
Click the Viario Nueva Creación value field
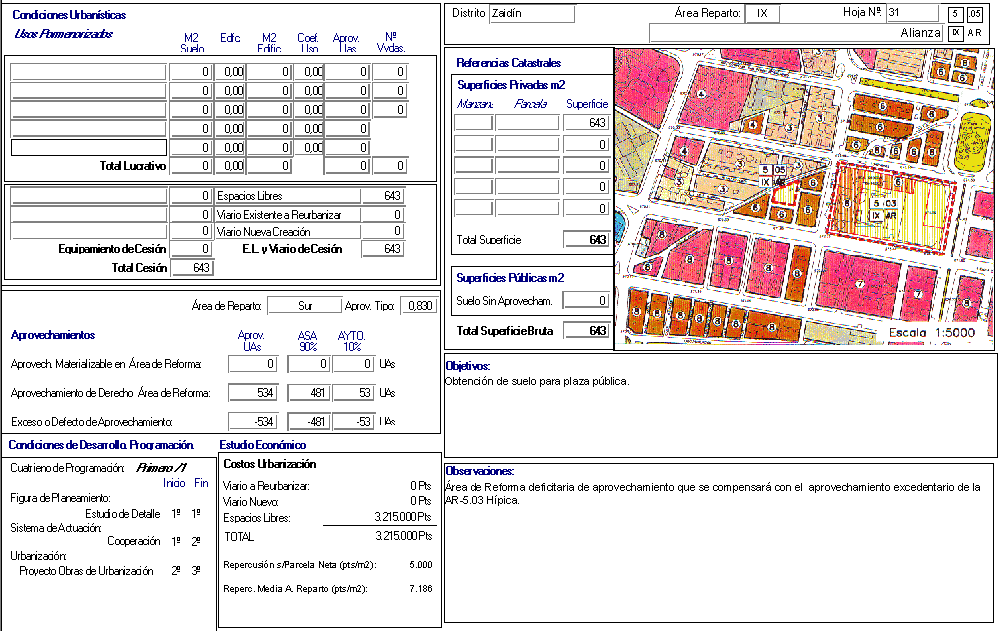tap(383, 232)
